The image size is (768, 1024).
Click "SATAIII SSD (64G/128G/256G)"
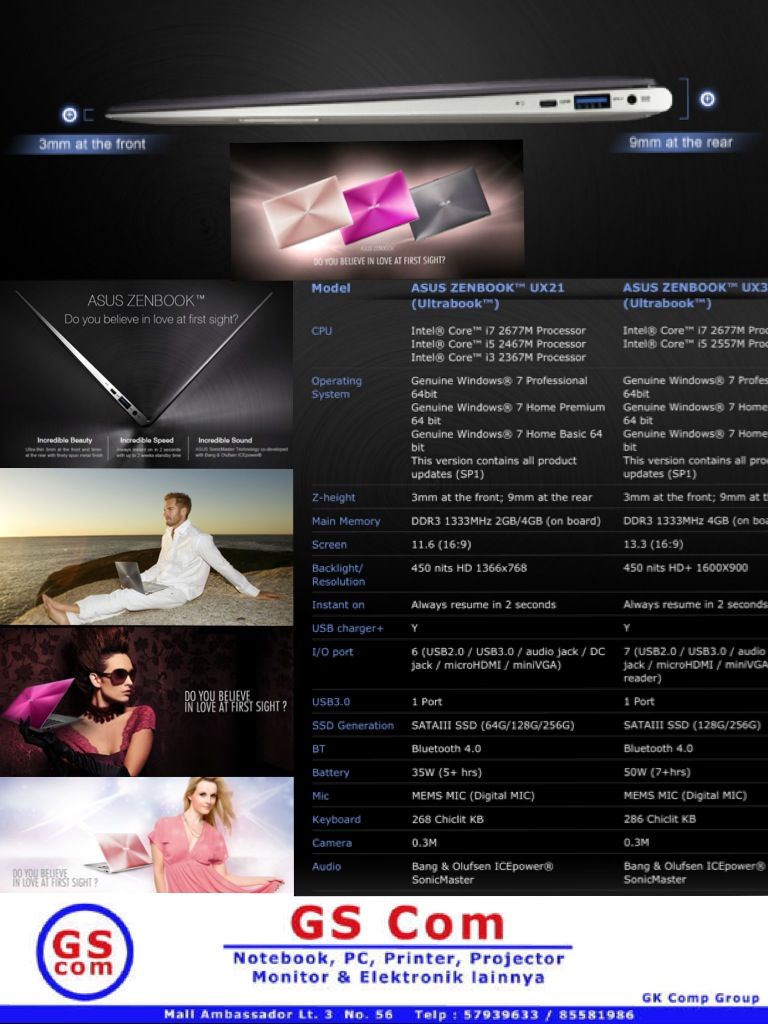click(x=492, y=726)
